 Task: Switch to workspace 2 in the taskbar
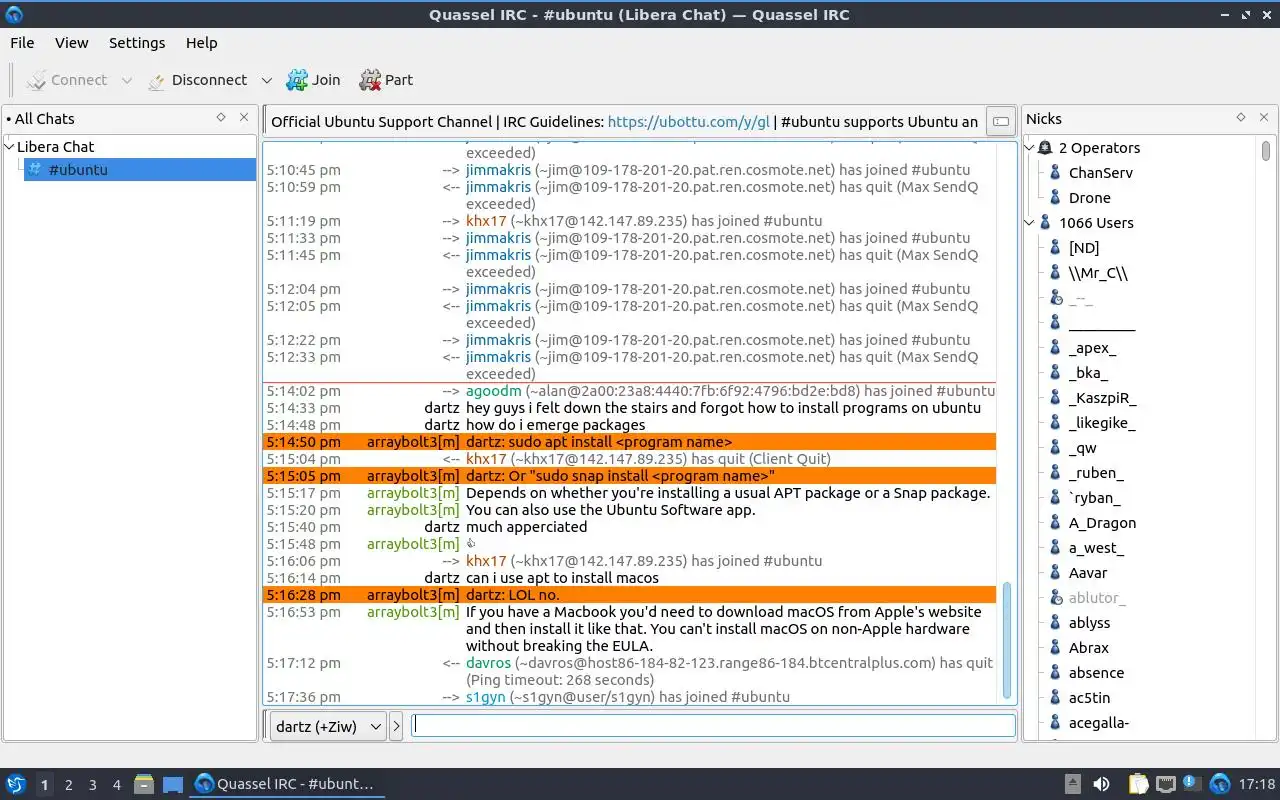68,785
